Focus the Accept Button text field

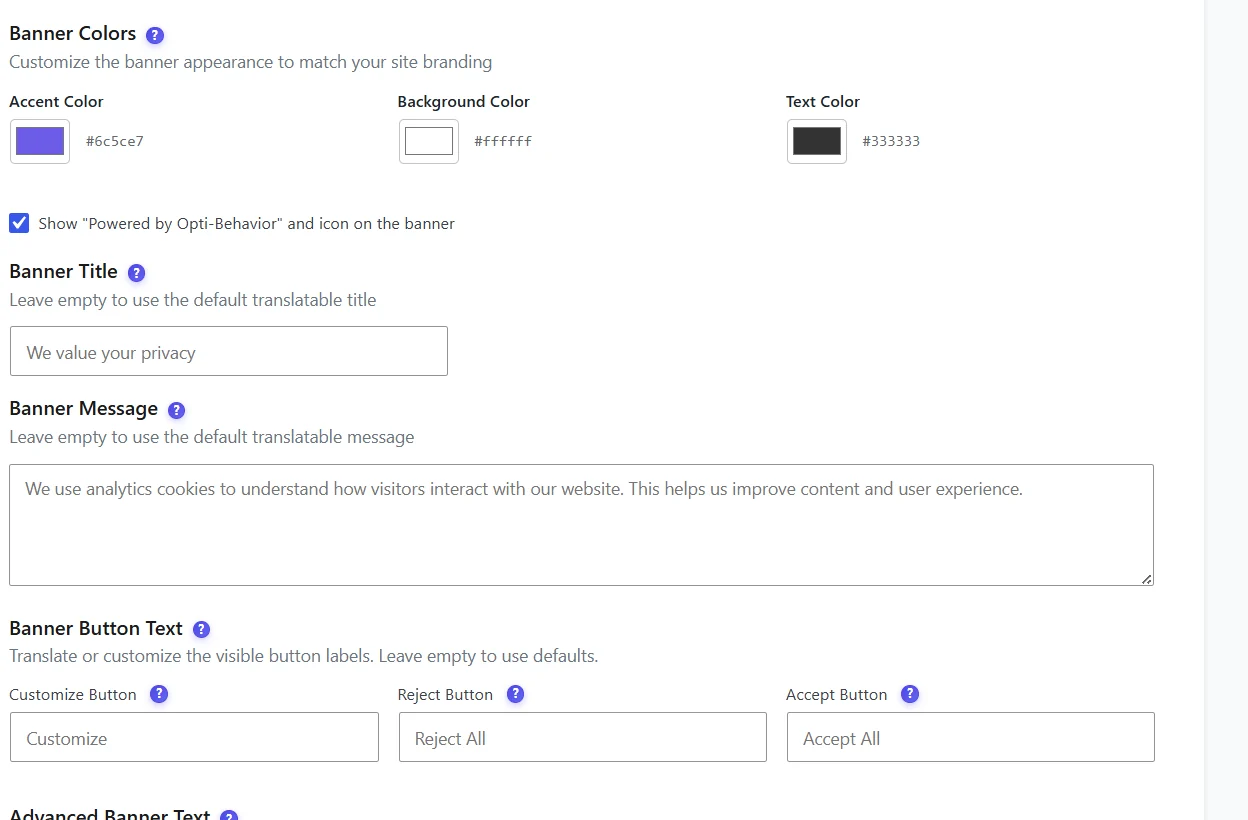[x=971, y=737]
